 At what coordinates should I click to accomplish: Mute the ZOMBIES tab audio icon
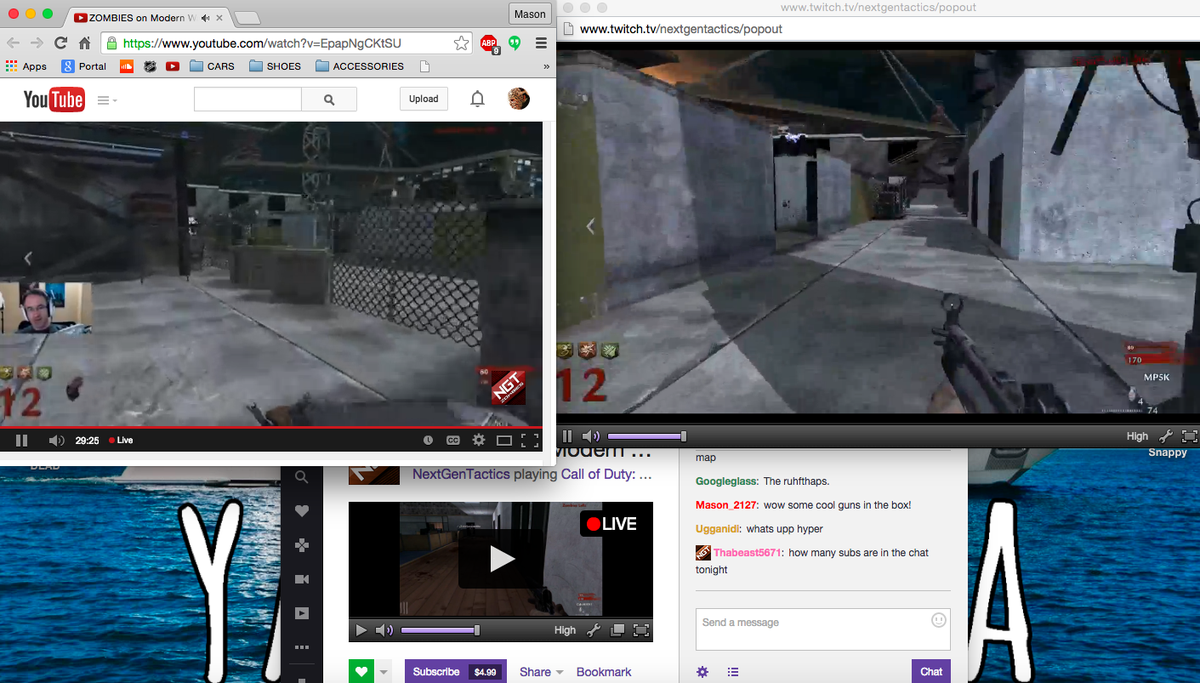point(206,18)
